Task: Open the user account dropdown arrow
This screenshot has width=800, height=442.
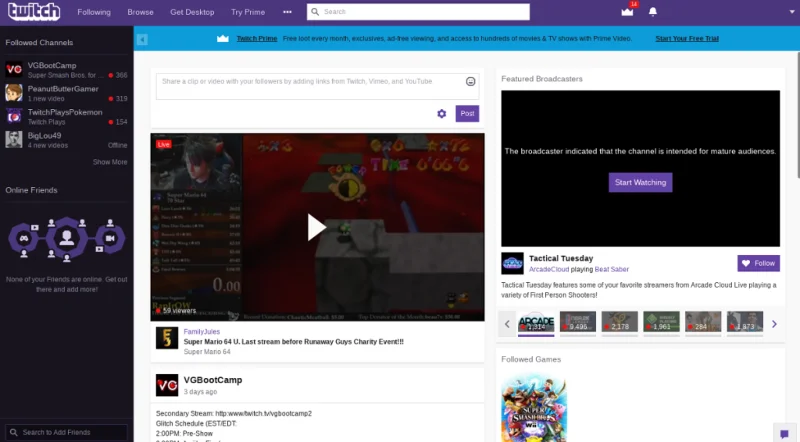Action: pos(792,12)
